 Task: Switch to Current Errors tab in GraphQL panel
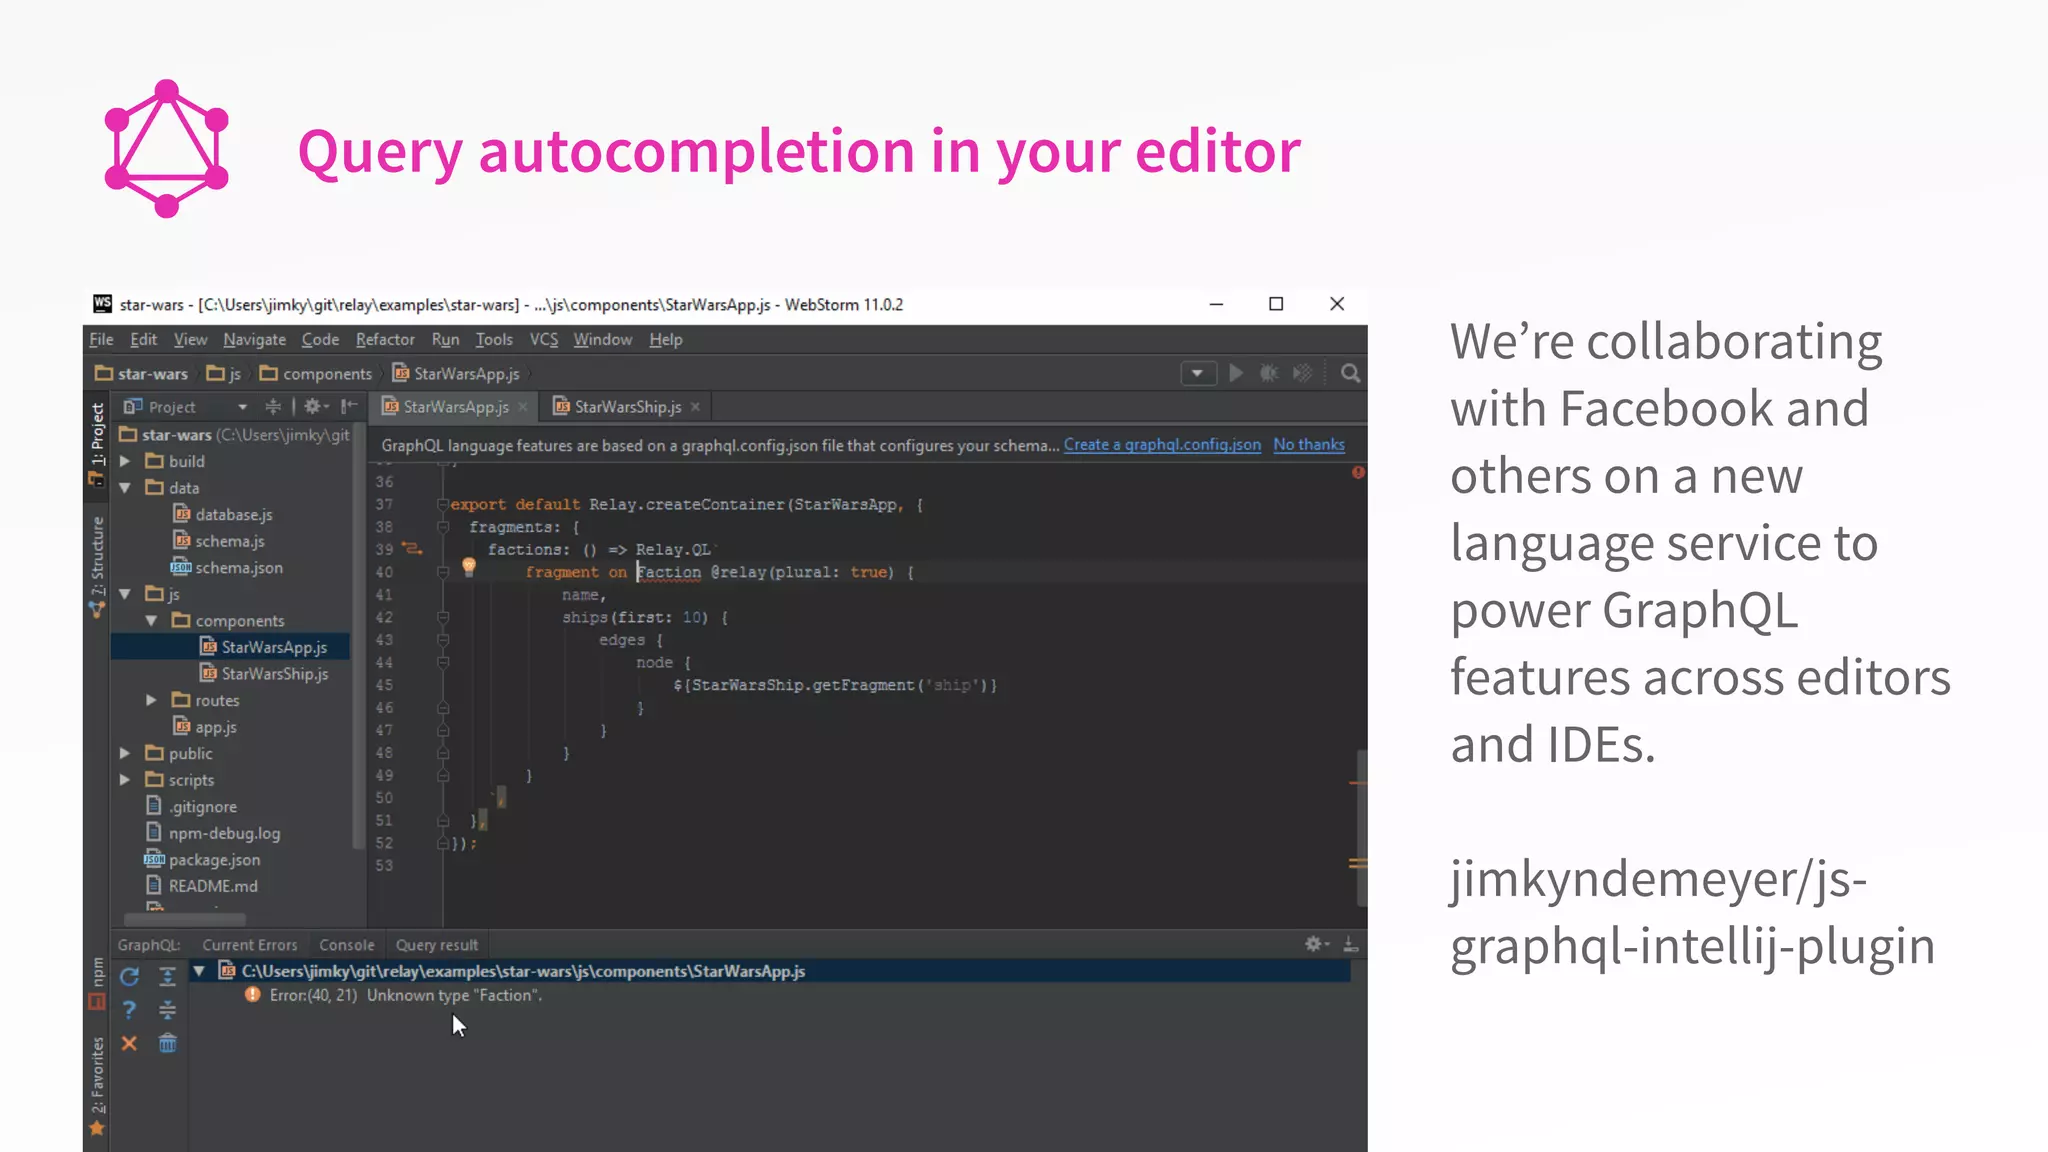(250, 945)
